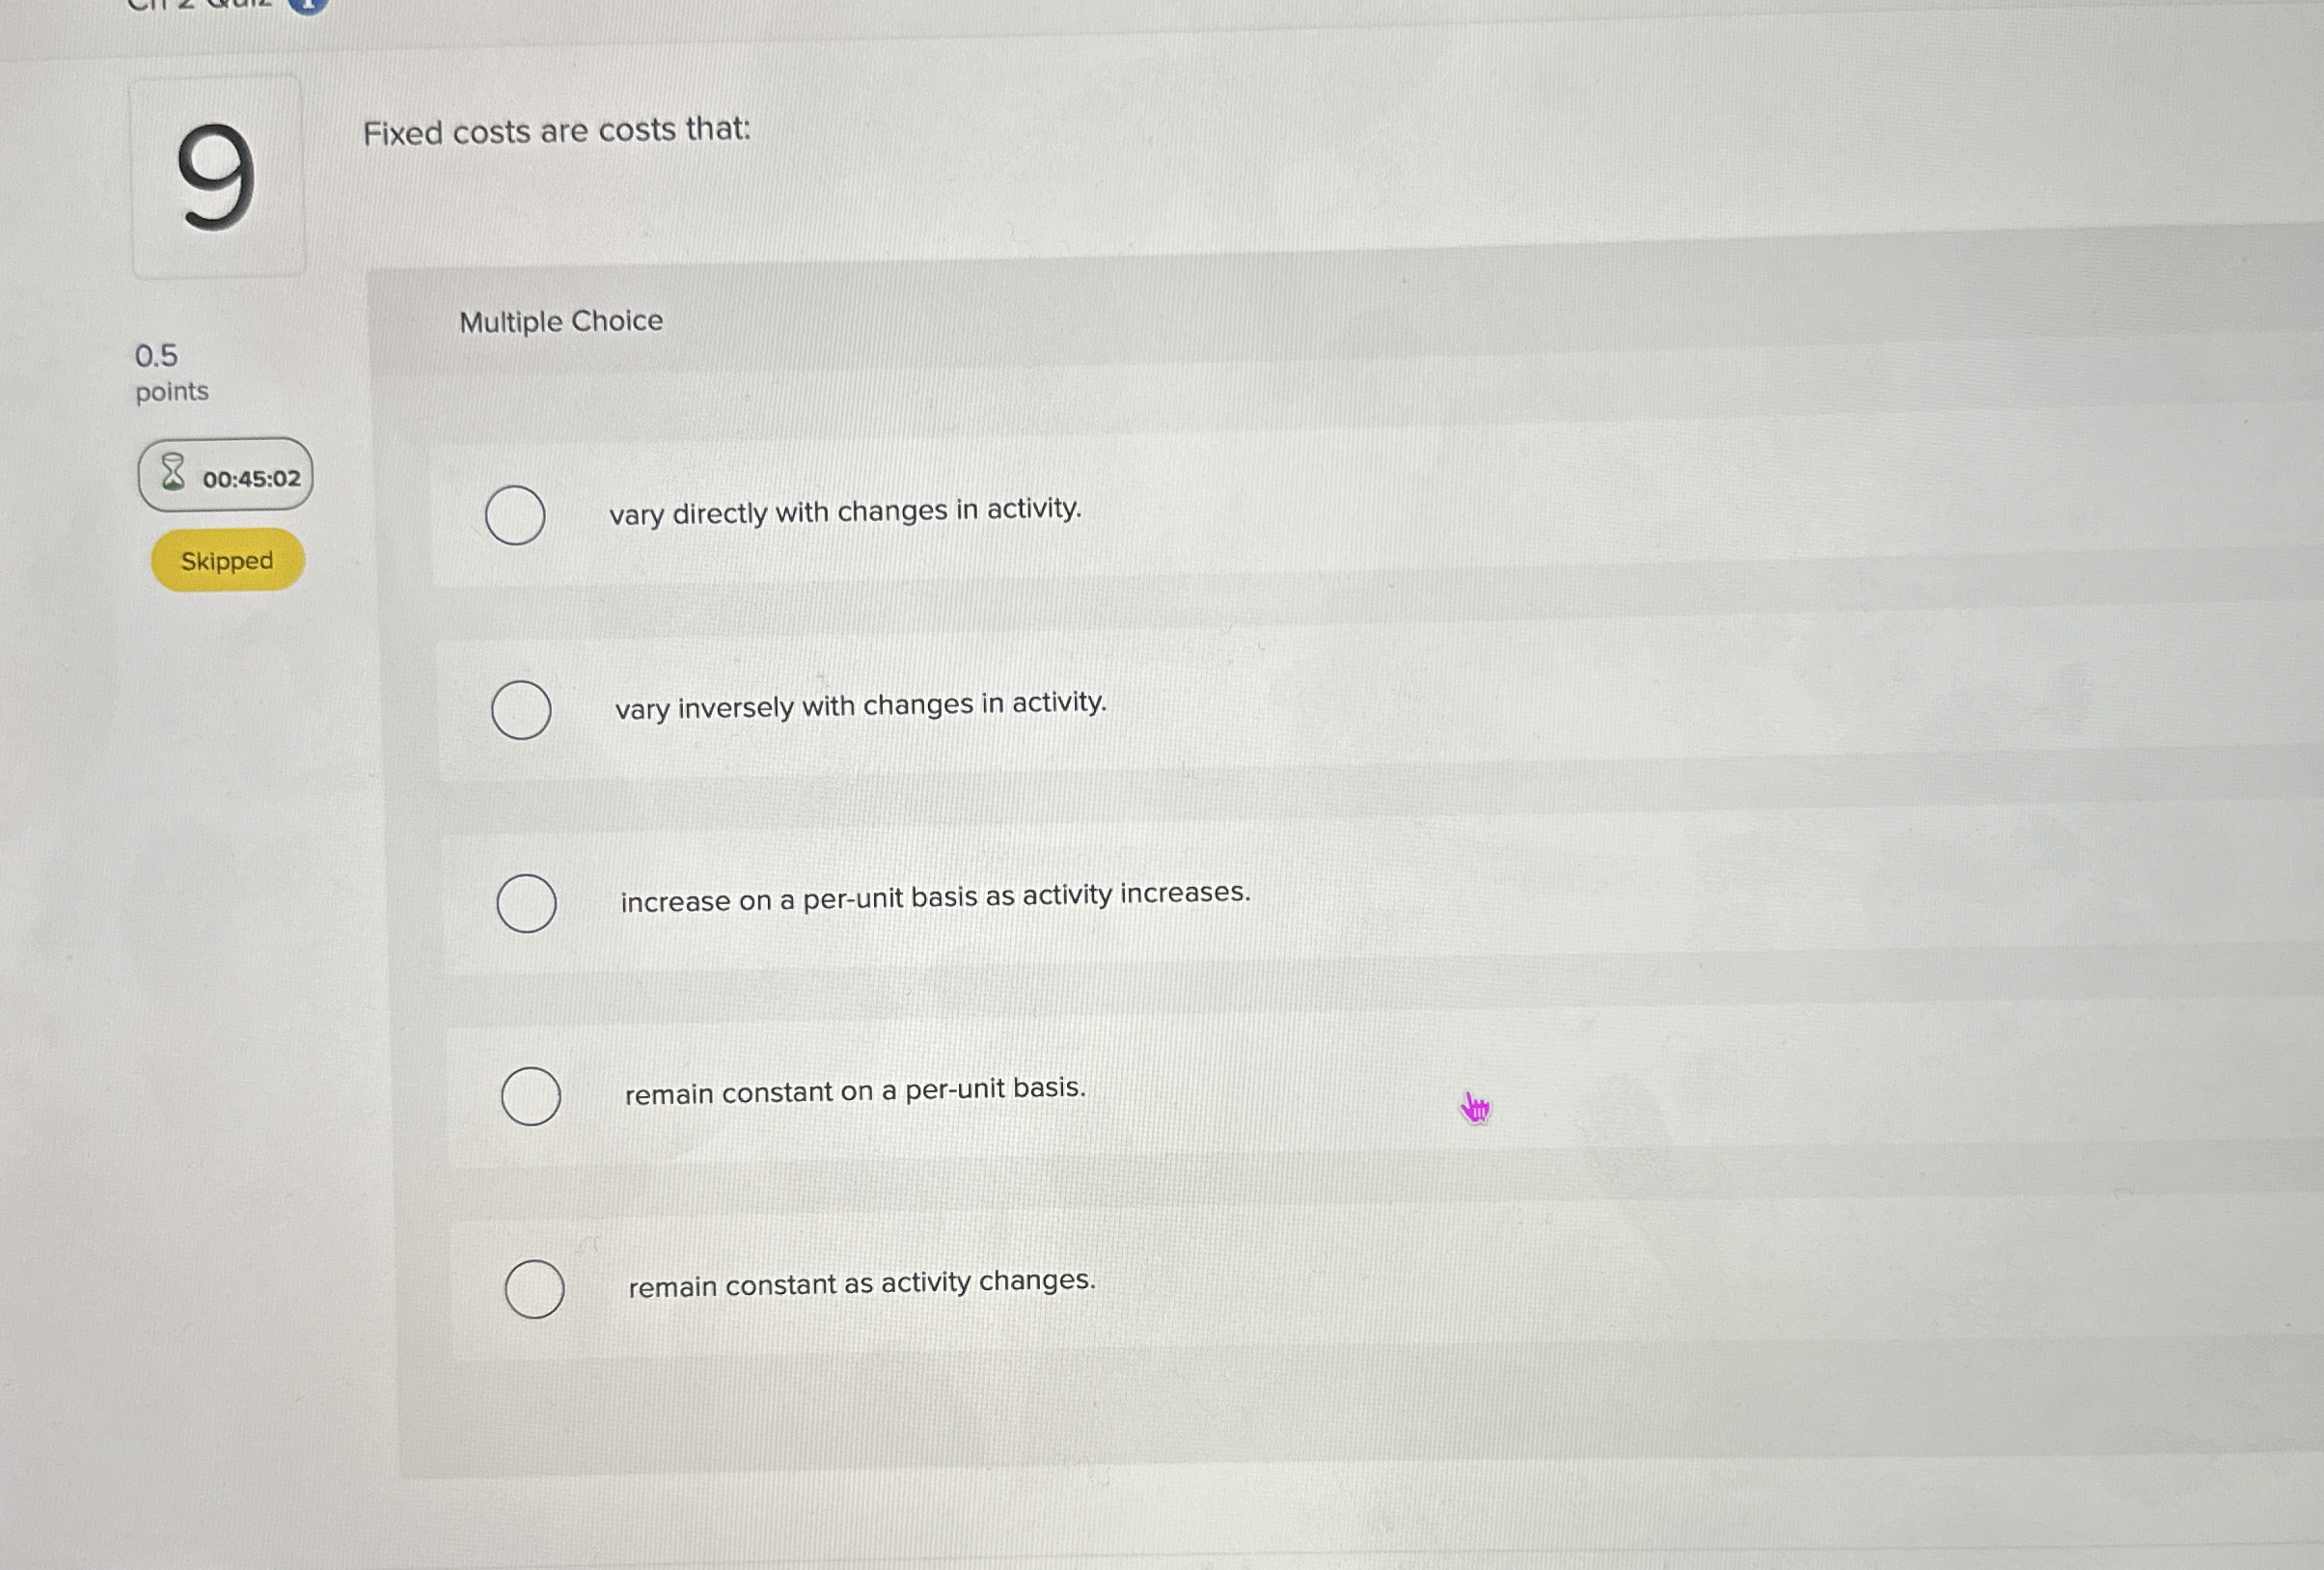
Task: Click the pink hand cursor indicator
Action: (x=1475, y=1107)
